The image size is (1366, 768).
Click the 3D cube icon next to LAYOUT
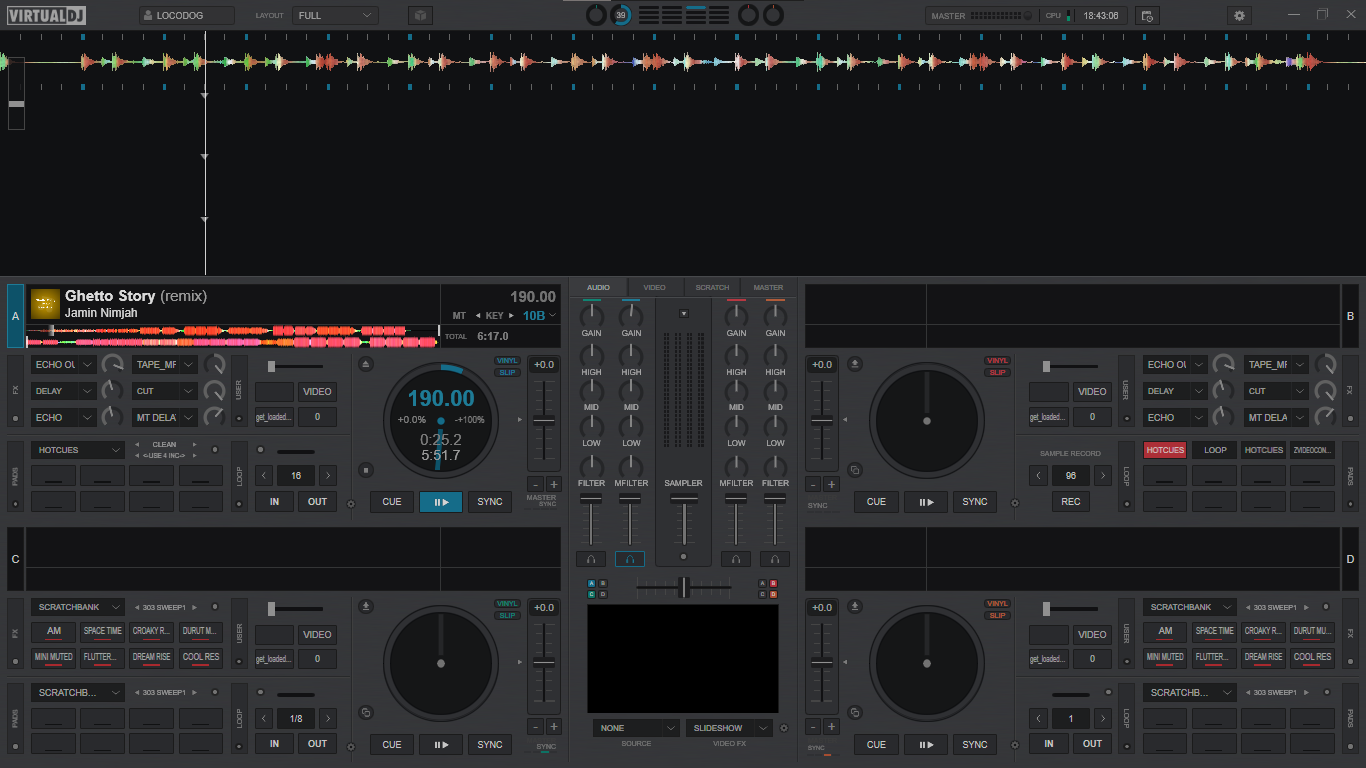(x=421, y=16)
